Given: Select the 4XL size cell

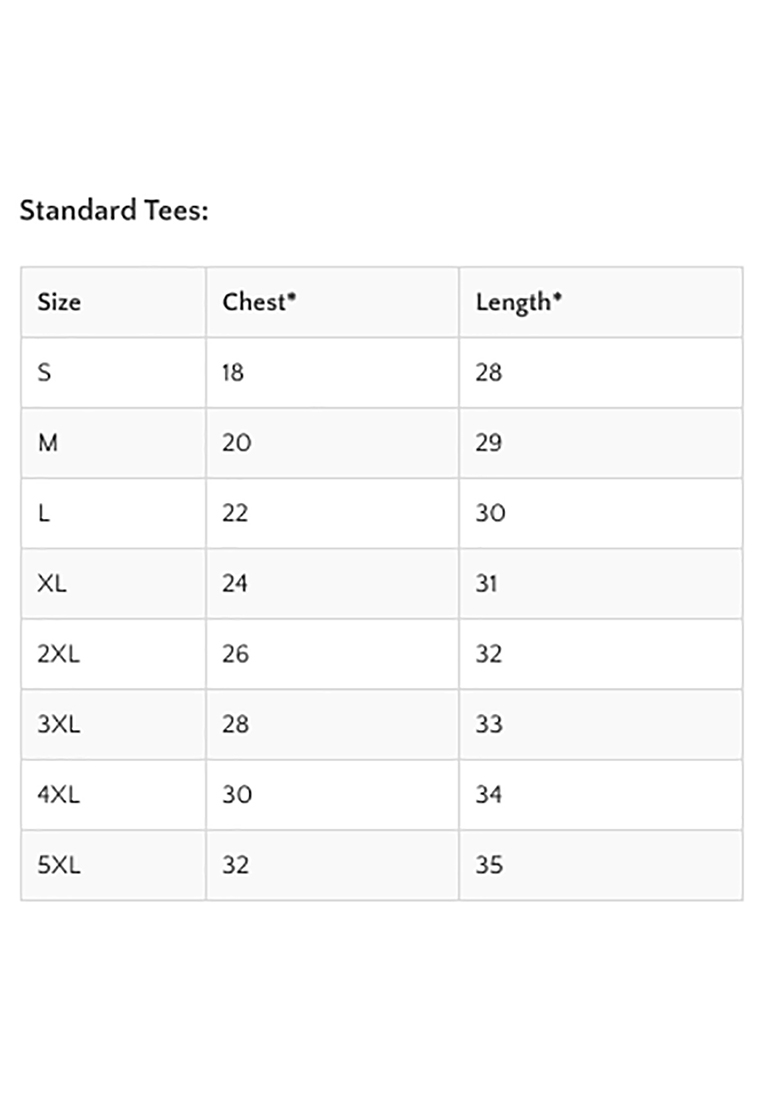Looking at the screenshot, I should (x=58, y=795).
